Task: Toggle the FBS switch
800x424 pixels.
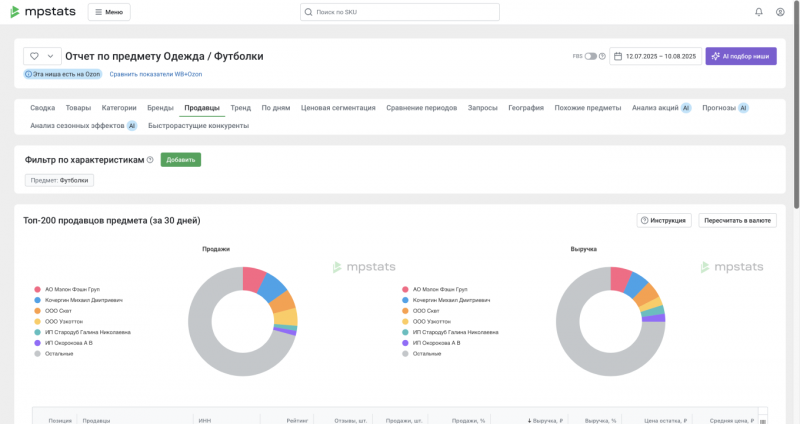Action: 590,57
